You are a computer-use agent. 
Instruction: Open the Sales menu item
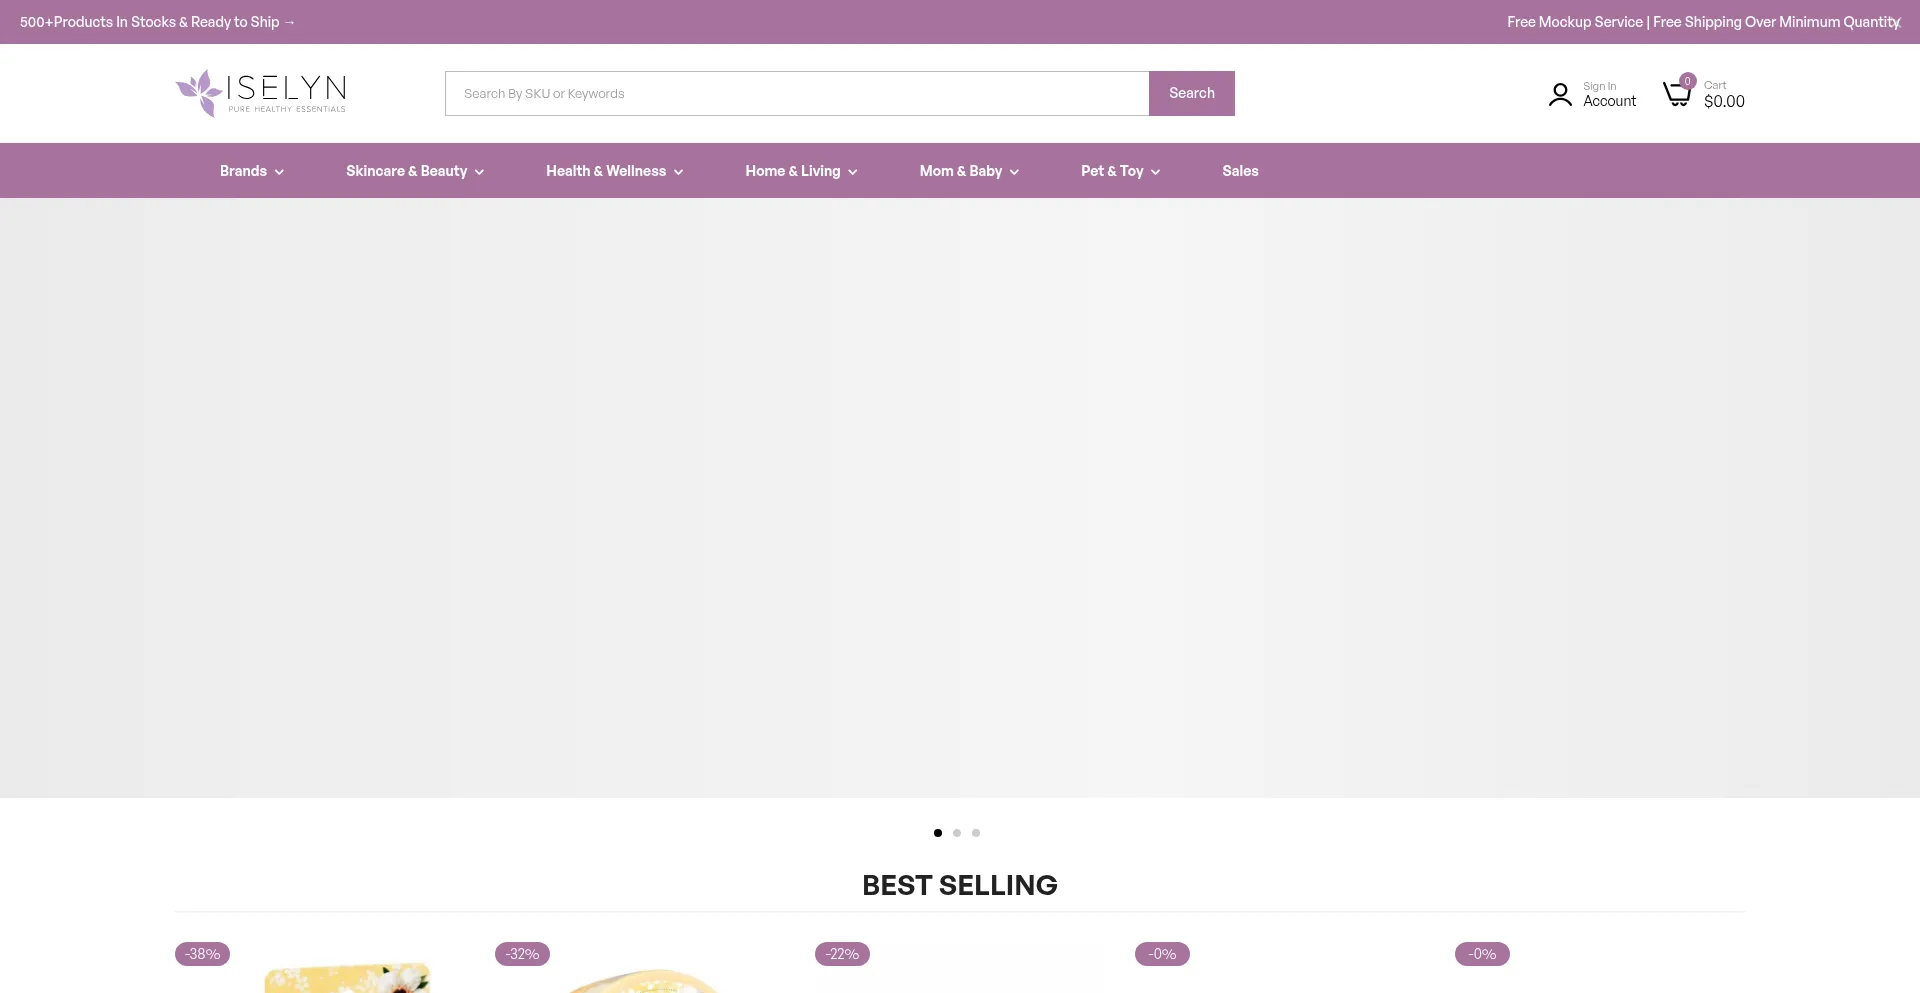tap(1240, 171)
